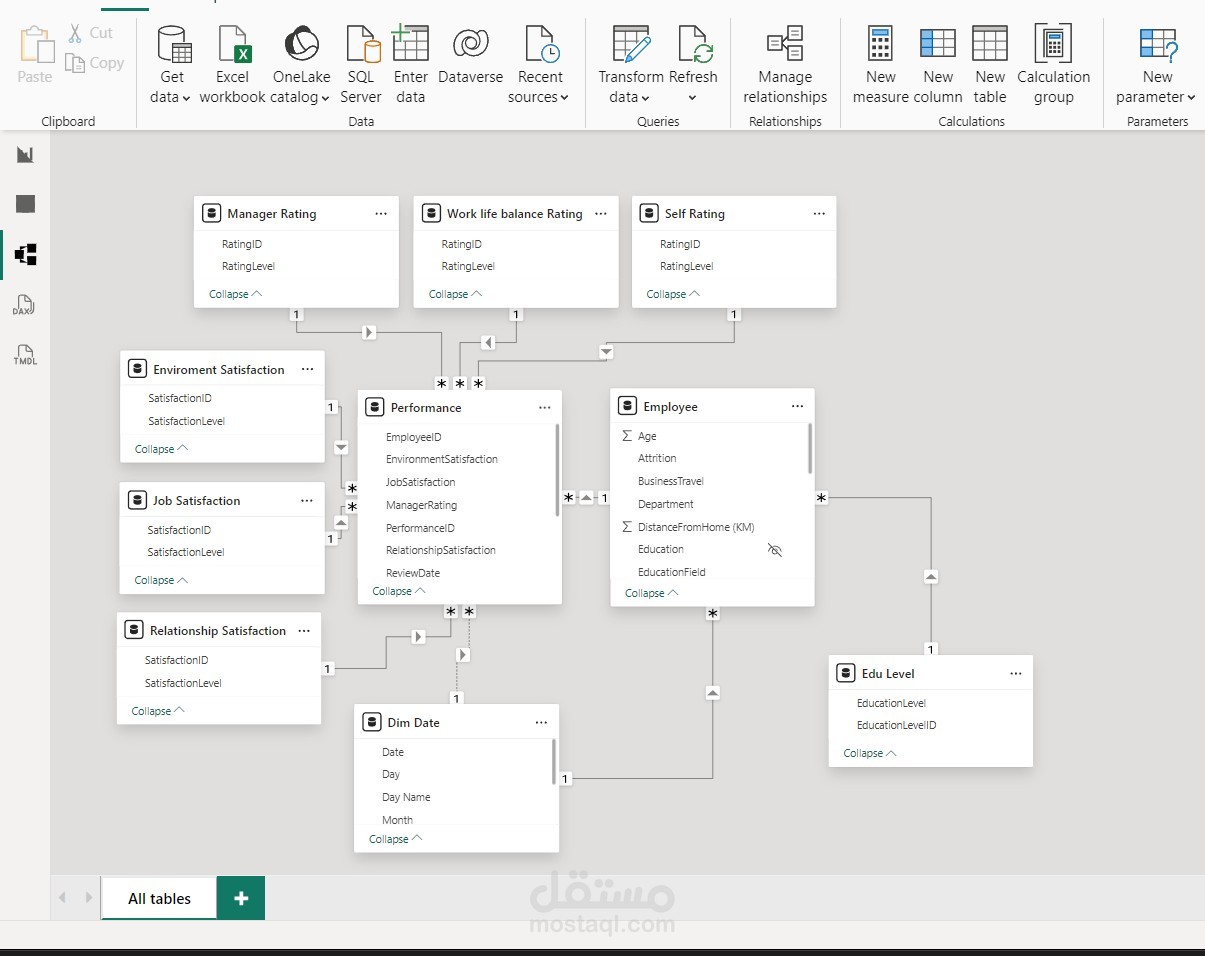The height and width of the screenshot is (956, 1205).
Task: Select EmployeeID field in Performance
Action: pyautogui.click(x=414, y=437)
